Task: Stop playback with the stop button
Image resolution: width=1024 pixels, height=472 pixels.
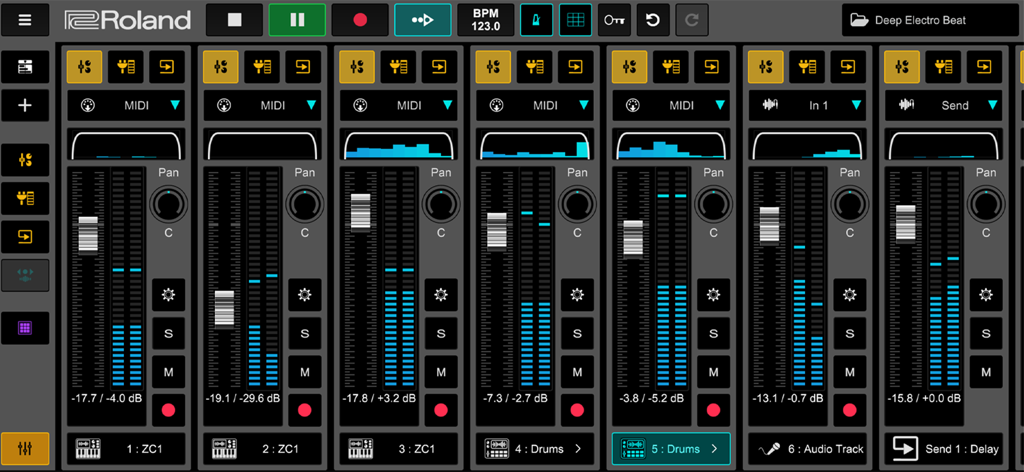Action: (234, 20)
